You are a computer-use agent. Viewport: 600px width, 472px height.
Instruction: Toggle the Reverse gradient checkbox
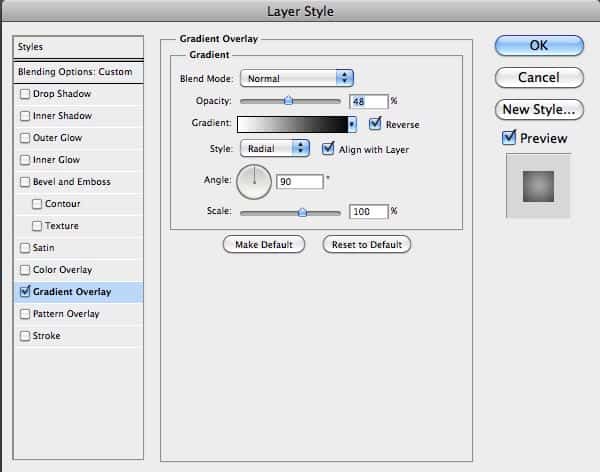click(x=375, y=124)
